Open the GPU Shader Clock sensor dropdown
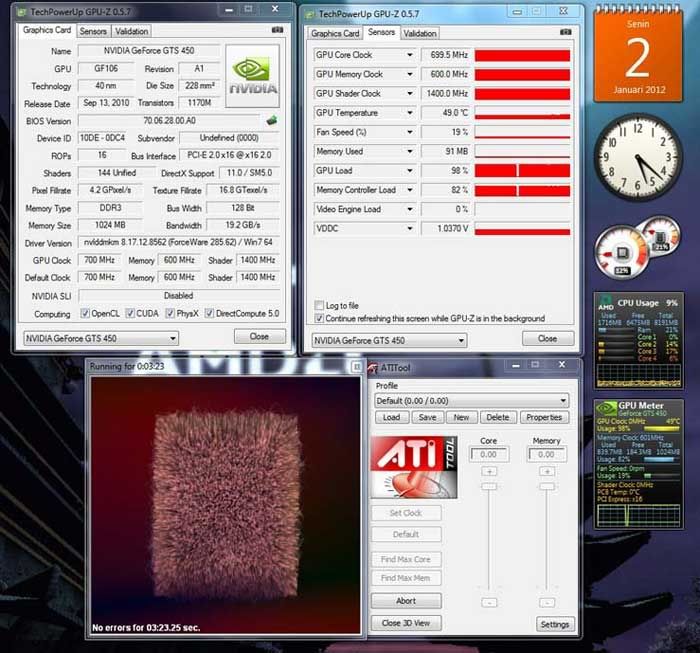Viewport: 700px width, 653px height. coord(409,93)
